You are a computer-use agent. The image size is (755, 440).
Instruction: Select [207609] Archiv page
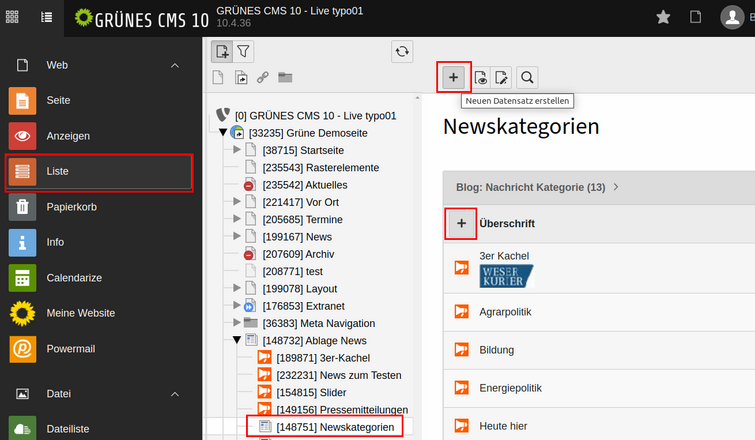[298, 255]
